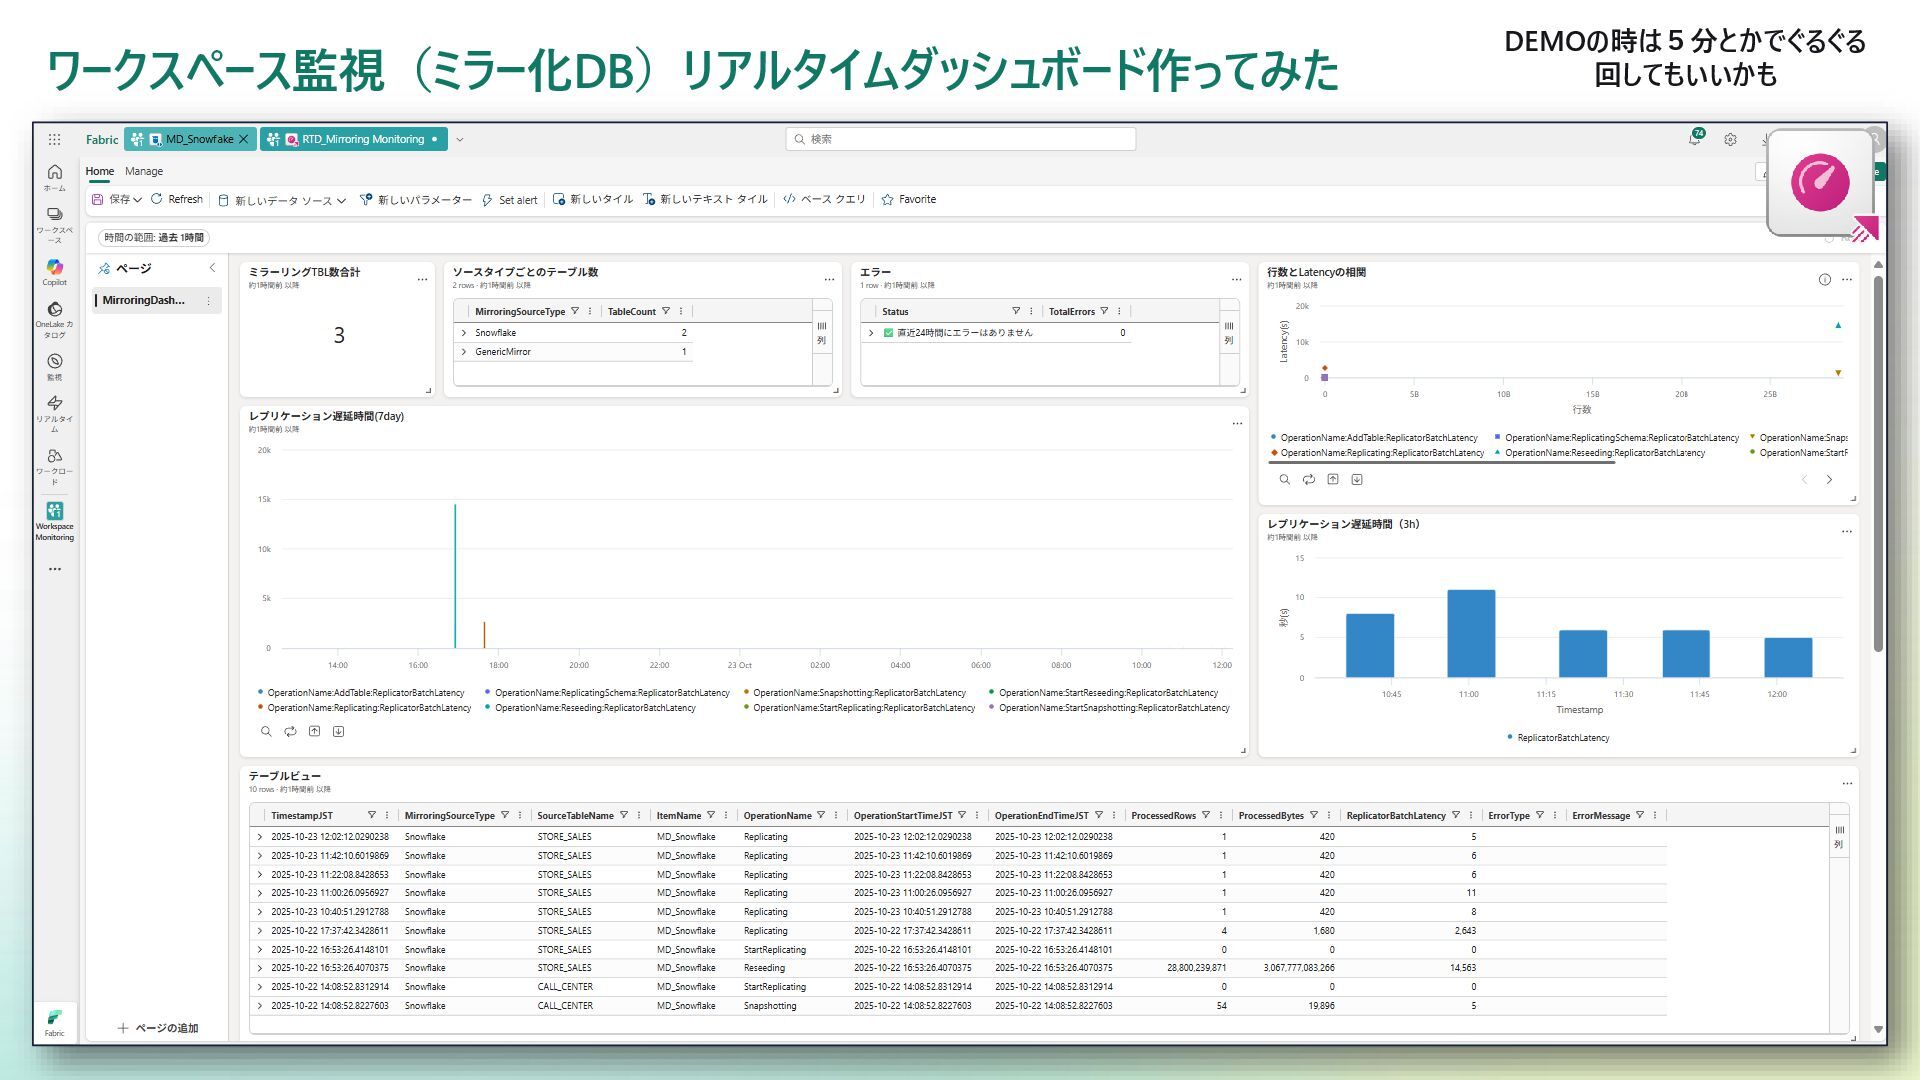Screen dimensions: 1920x1080
Task: Click the 検索 search field
Action: [x=960, y=139]
